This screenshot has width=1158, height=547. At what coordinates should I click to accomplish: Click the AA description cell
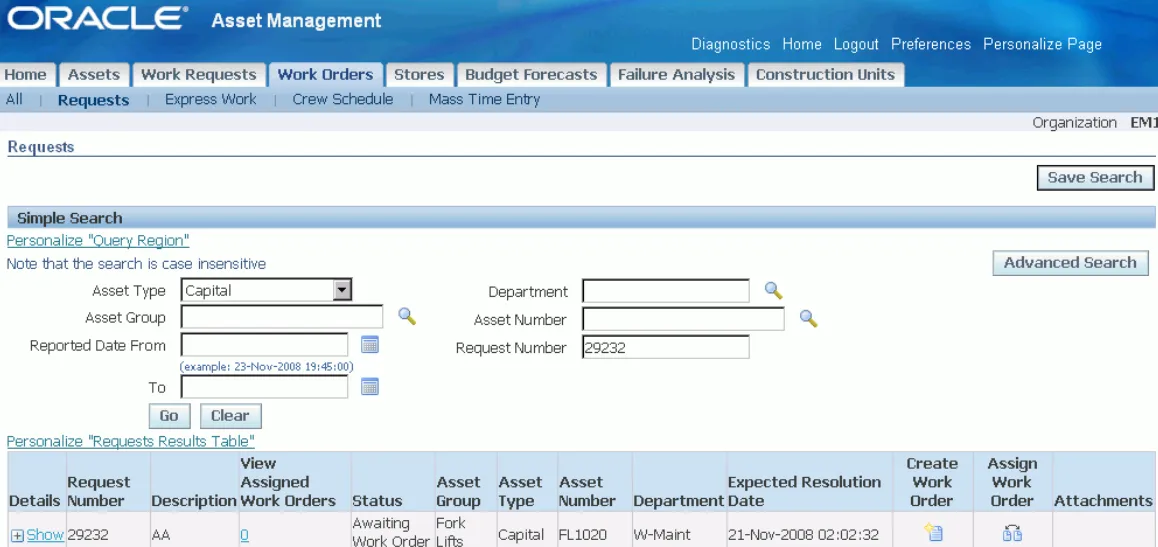pyautogui.click(x=160, y=535)
